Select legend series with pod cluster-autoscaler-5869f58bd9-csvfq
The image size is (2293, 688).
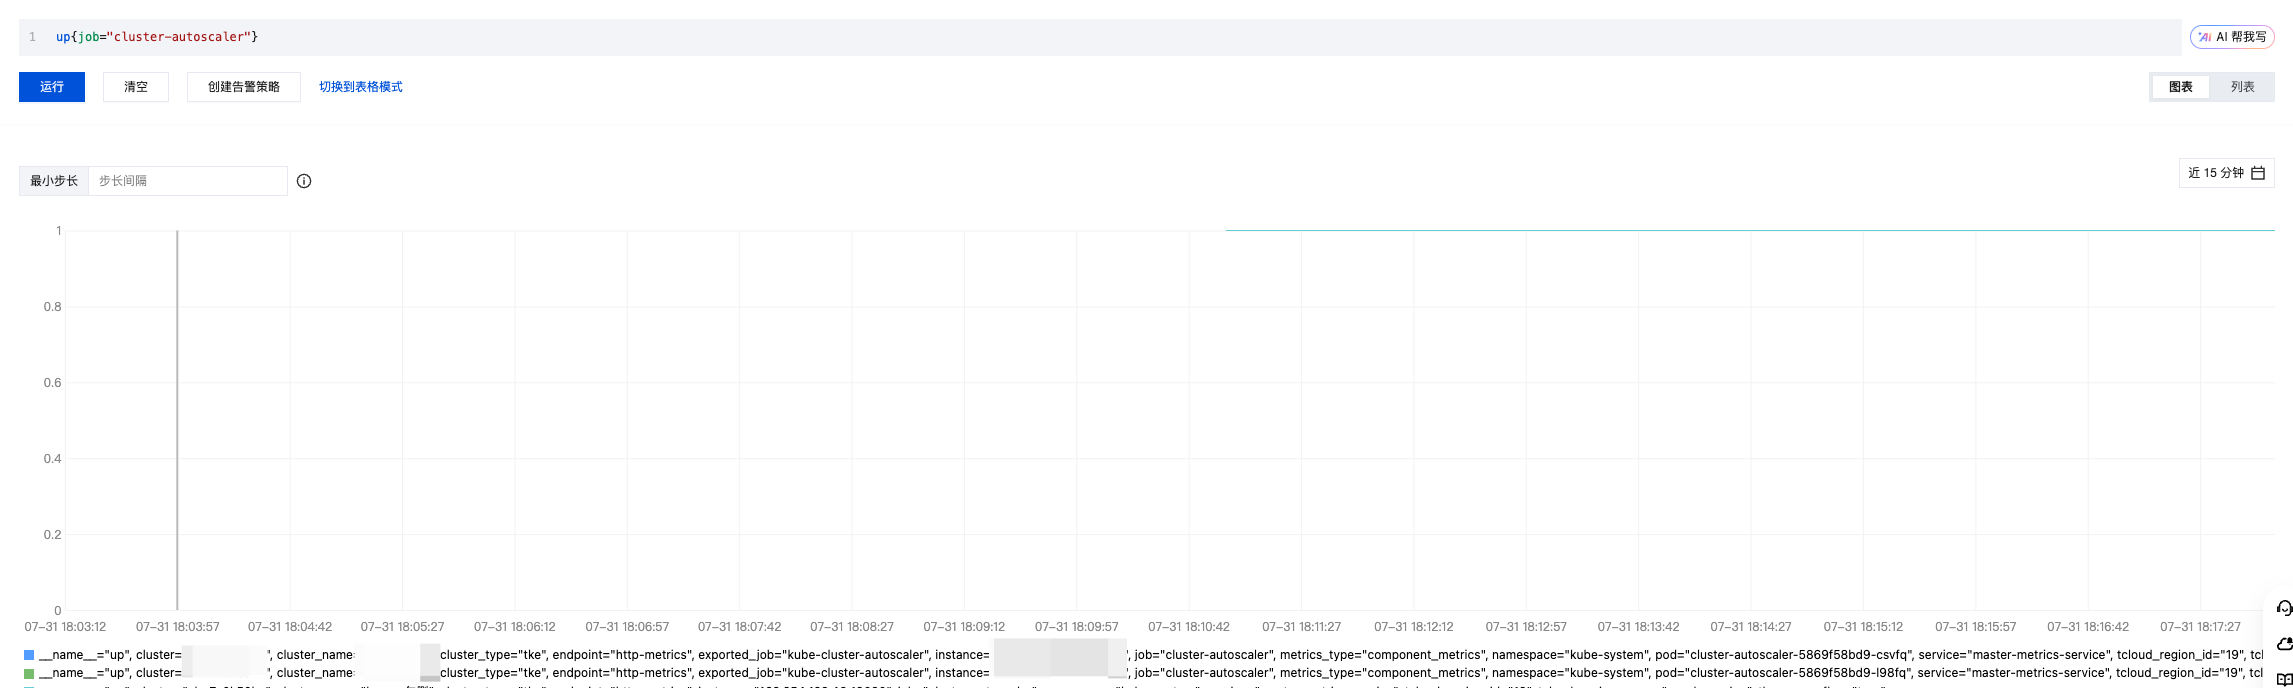pos(1143,655)
